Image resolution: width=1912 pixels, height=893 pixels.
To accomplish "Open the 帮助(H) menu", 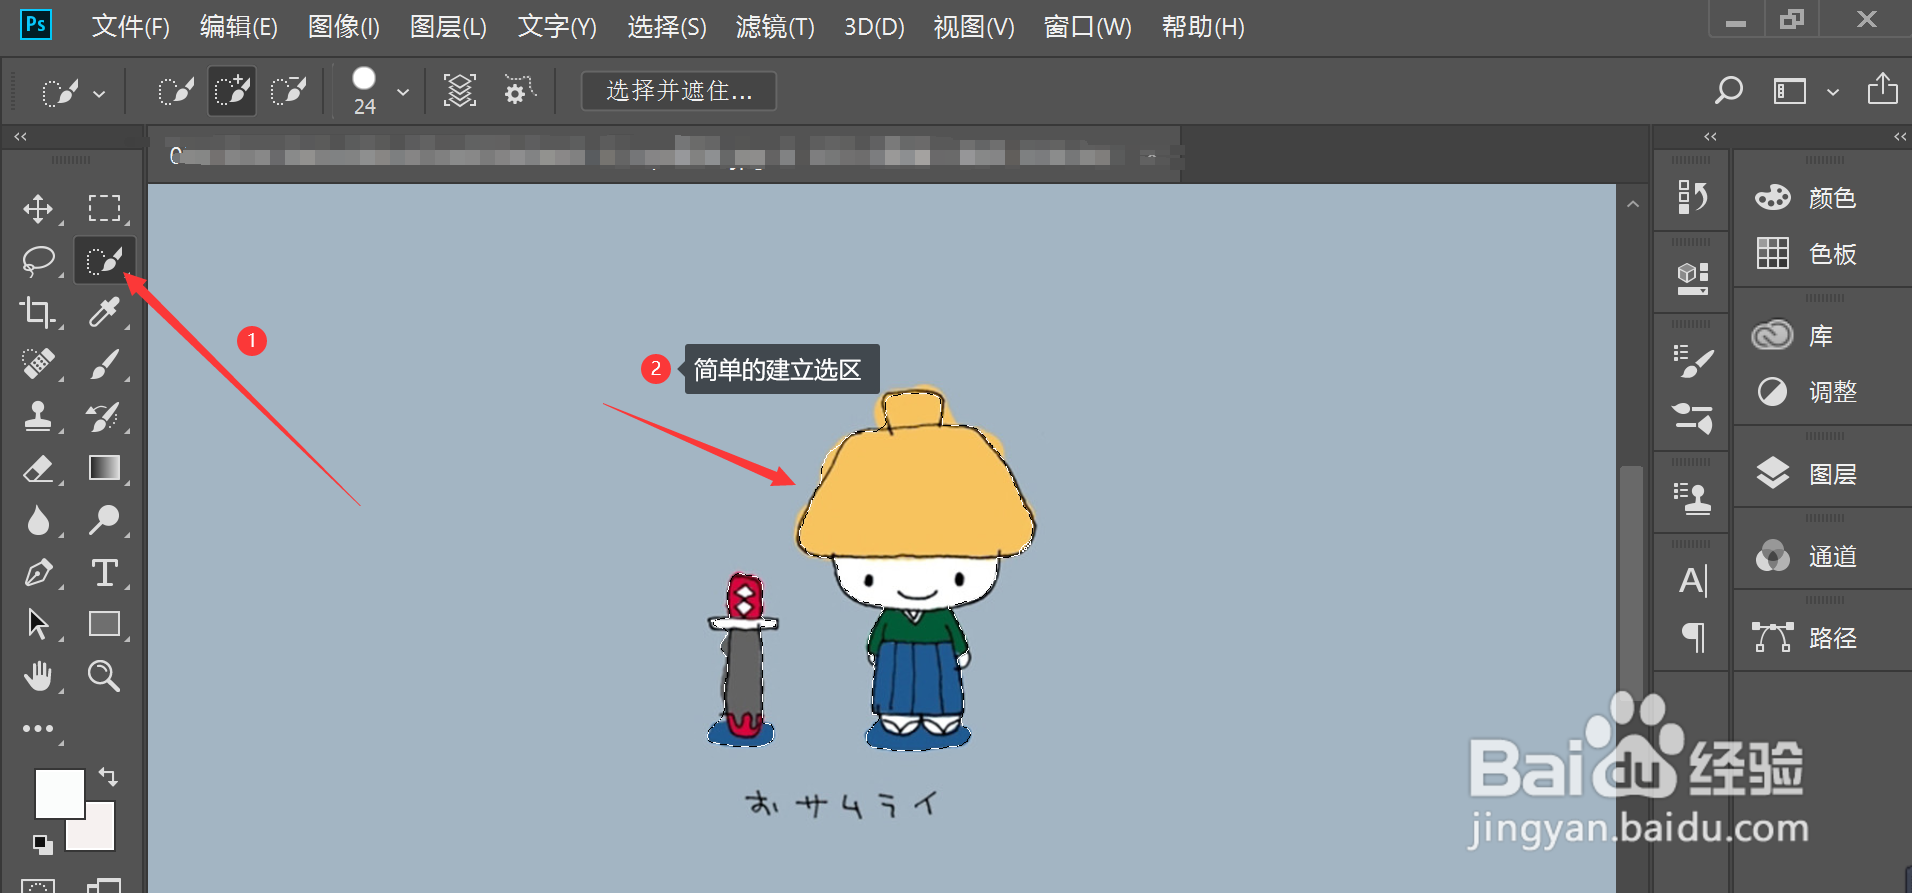I will coord(1203,27).
